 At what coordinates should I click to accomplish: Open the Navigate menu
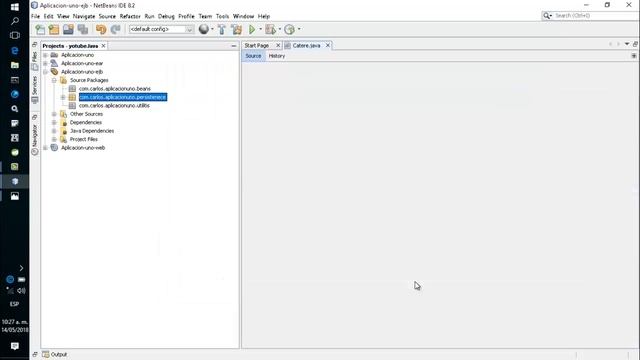click(x=84, y=16)
